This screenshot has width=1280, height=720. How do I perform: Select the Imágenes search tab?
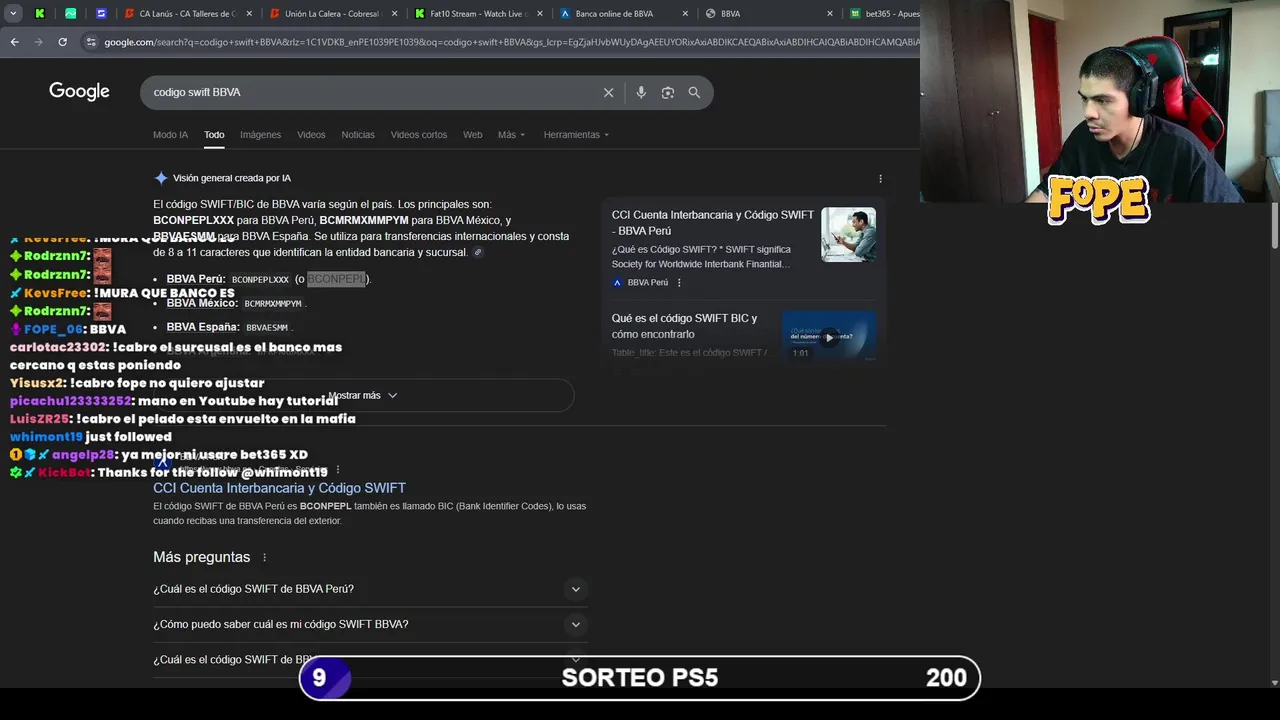260,135
